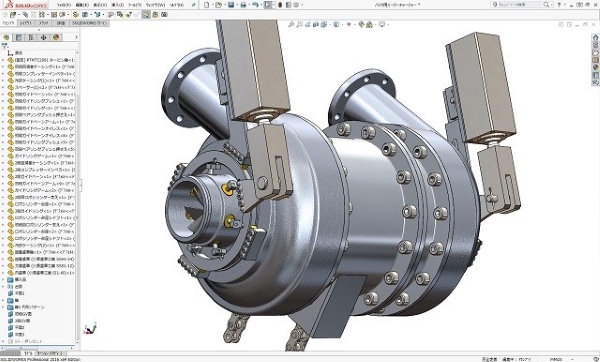Open the DisplayManager appearance sphere tab

point(56,38)
